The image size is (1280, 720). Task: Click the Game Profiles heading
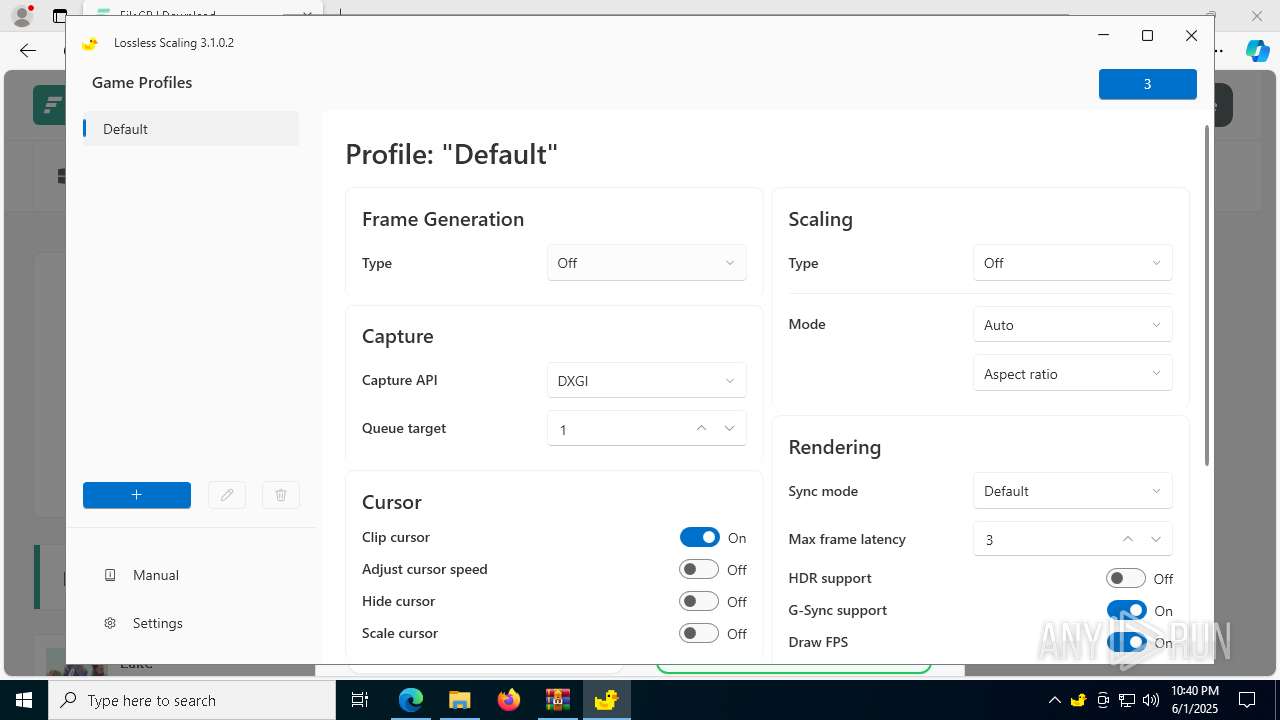coord(142,83)
